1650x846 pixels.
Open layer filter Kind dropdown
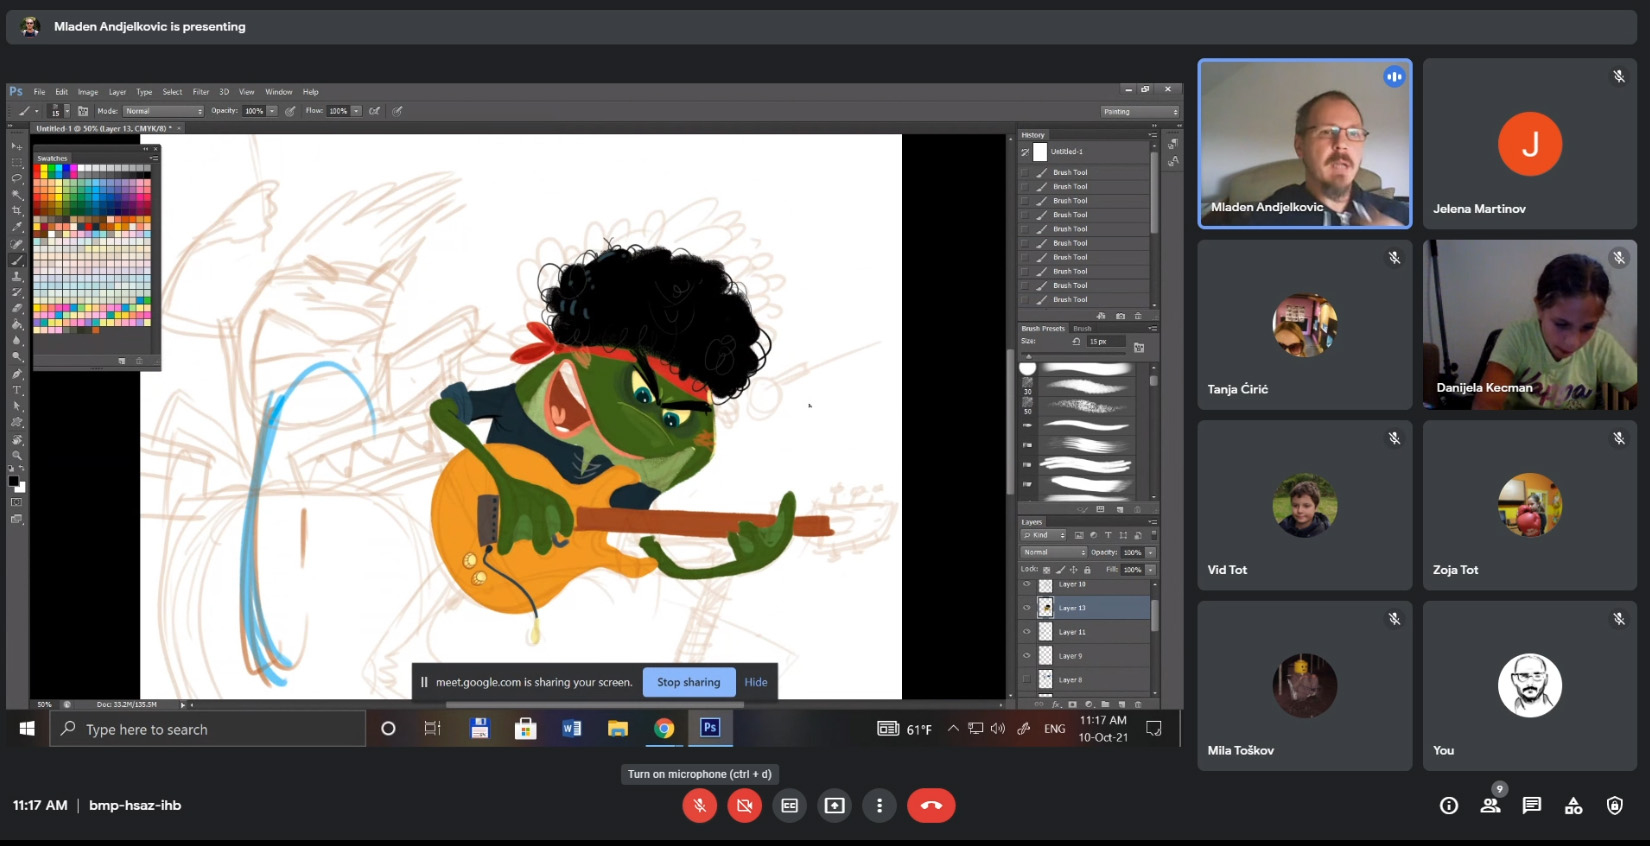(1043, 535)
